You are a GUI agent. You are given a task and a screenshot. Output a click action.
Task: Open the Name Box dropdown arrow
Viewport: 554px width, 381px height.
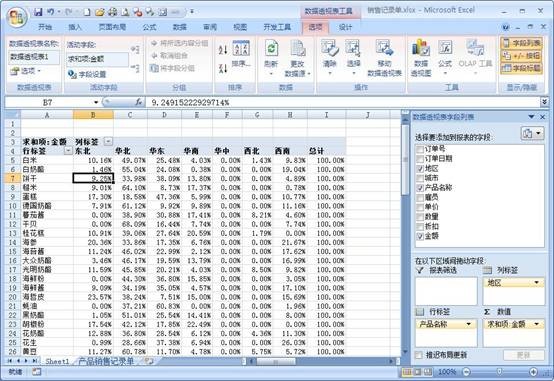pyautogui.click(x=96, y=102)
